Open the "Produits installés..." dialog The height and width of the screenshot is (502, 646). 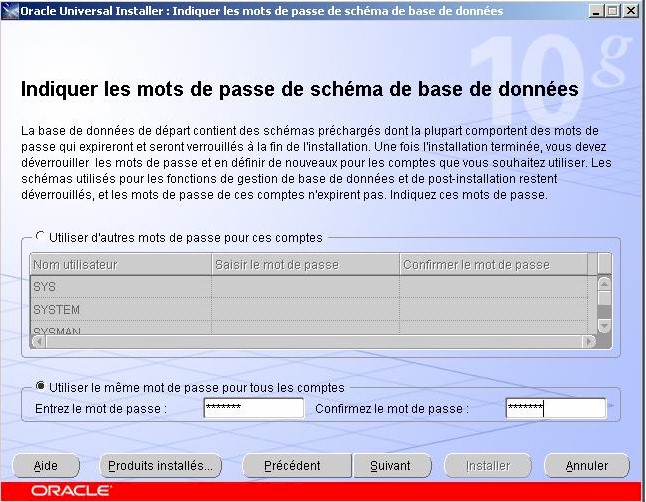pos(161,466)
